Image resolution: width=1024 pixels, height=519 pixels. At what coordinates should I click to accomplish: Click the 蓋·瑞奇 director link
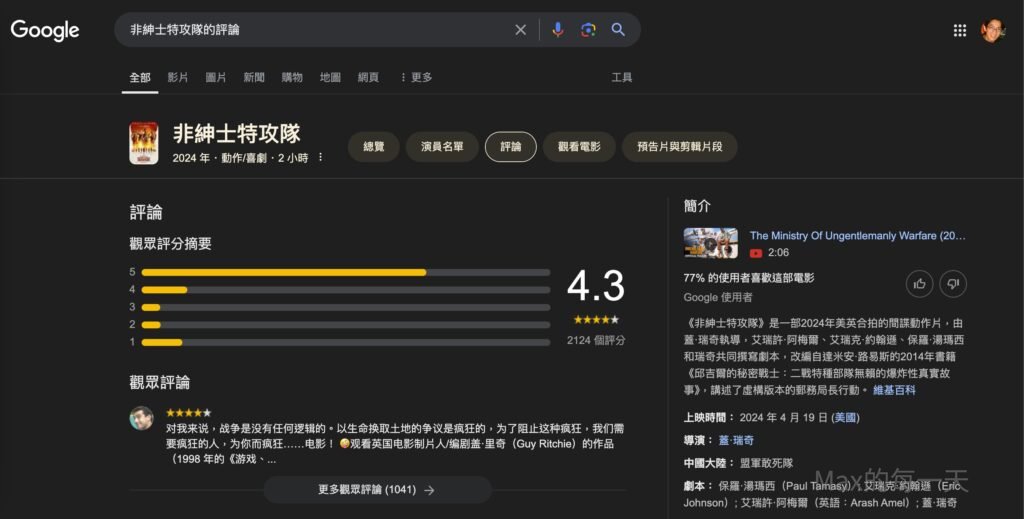pos(736,440)
